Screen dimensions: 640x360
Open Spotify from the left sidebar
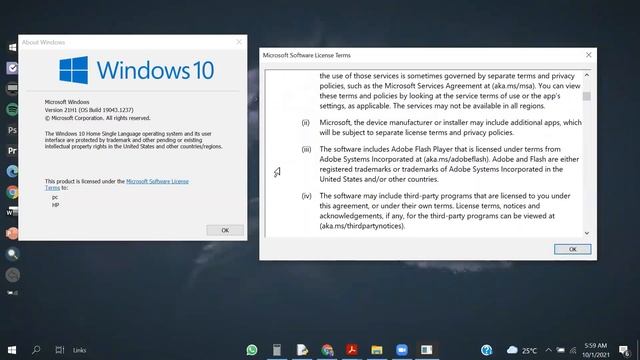(x=12, y=109)
